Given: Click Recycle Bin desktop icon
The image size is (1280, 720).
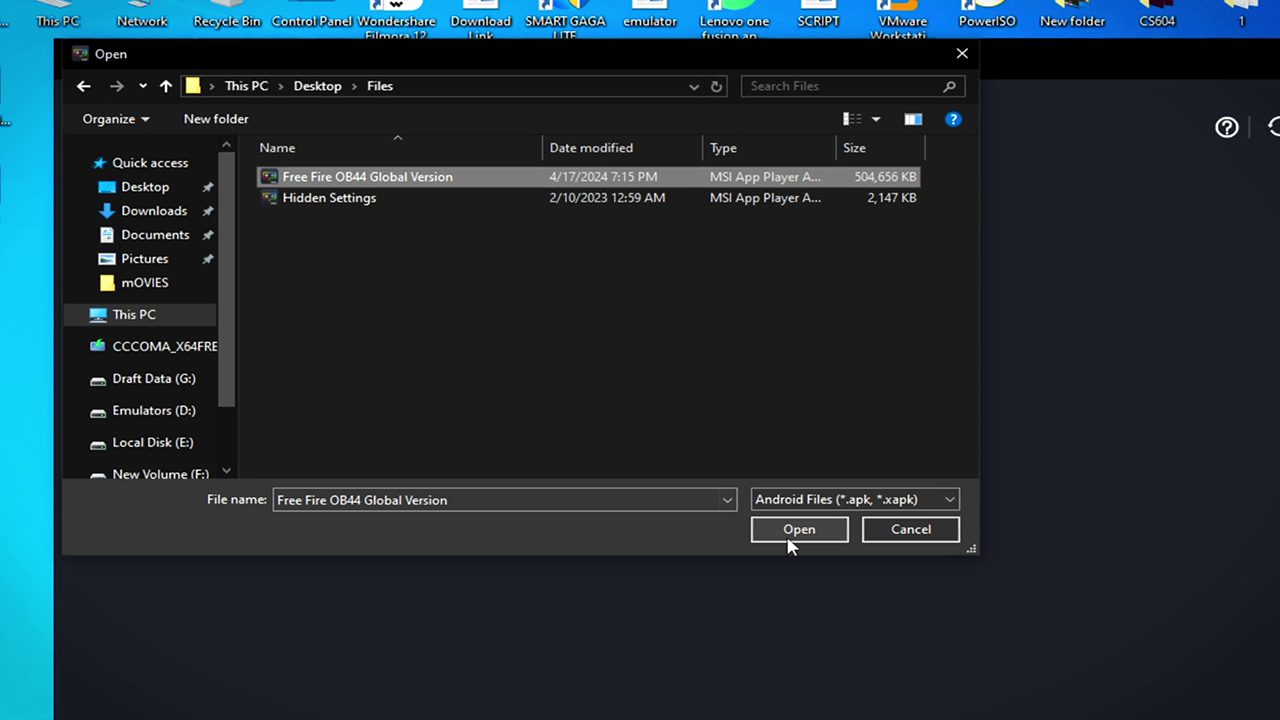Looking at the screenshot, I should 227,14.
